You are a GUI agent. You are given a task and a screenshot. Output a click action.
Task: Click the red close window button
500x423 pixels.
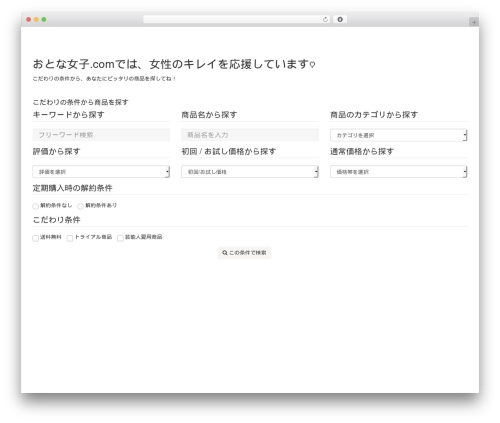click(29, 20)
